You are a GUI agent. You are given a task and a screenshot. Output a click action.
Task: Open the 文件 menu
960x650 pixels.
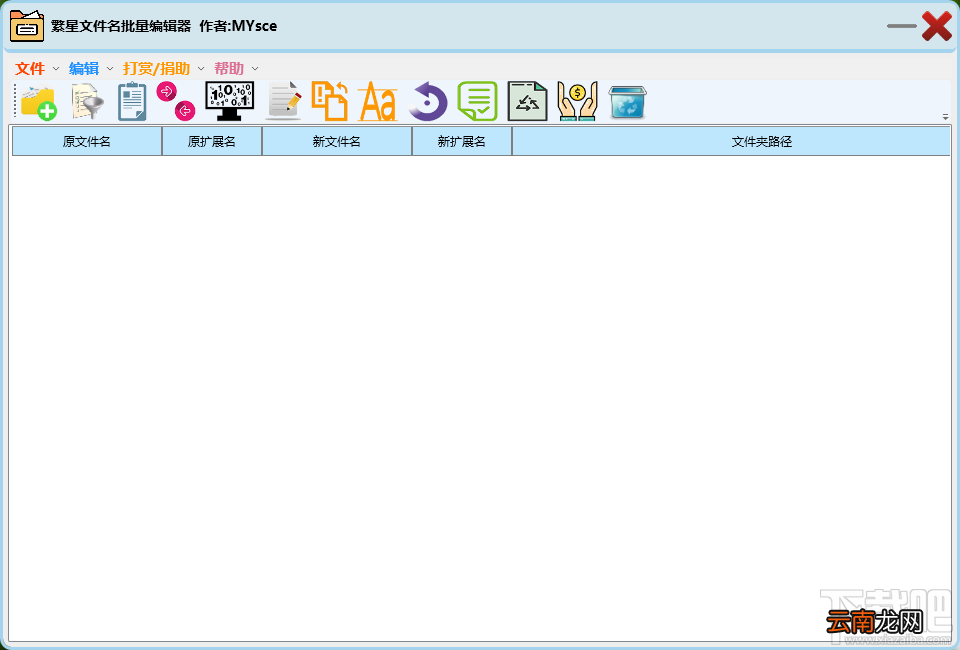click(30, 69)
